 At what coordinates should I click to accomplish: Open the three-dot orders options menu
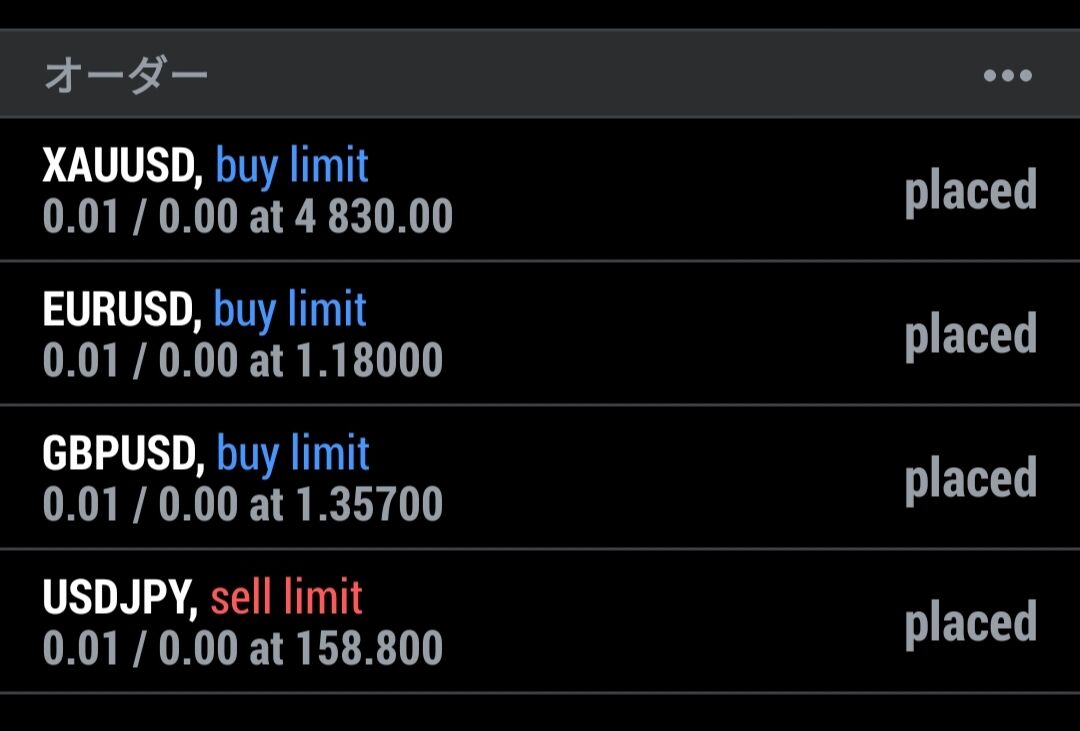pos(1008,75)
